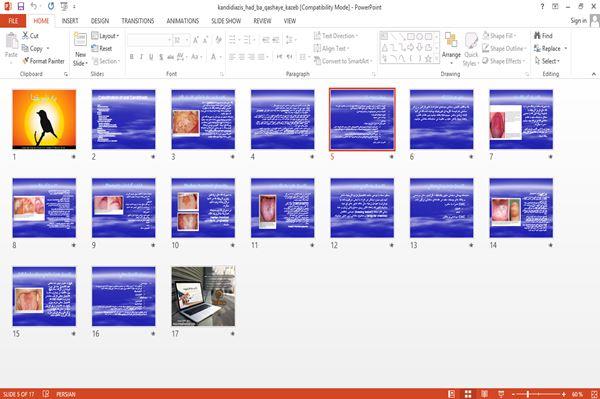Toggle Underline formatting
600x399 pixels.
pyautogui.click(x=151, y=57)
